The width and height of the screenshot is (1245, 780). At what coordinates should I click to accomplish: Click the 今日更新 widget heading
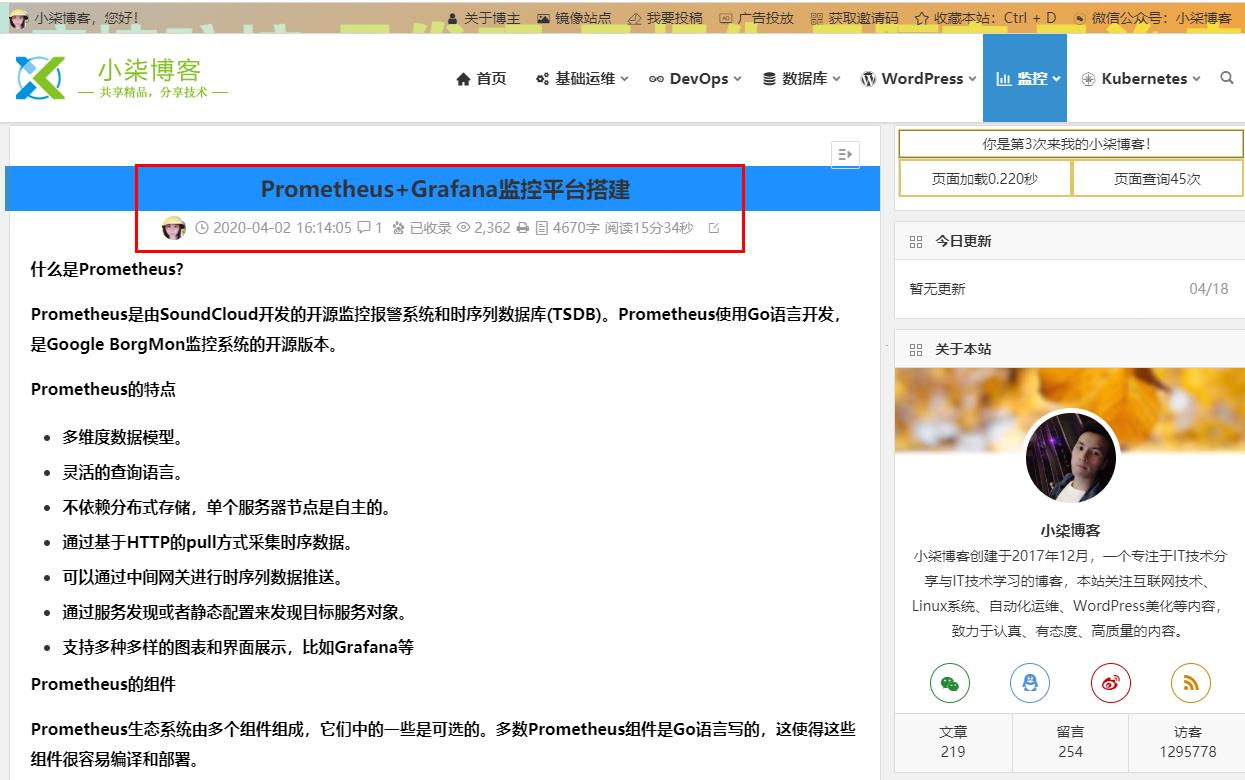coord(963,241)
